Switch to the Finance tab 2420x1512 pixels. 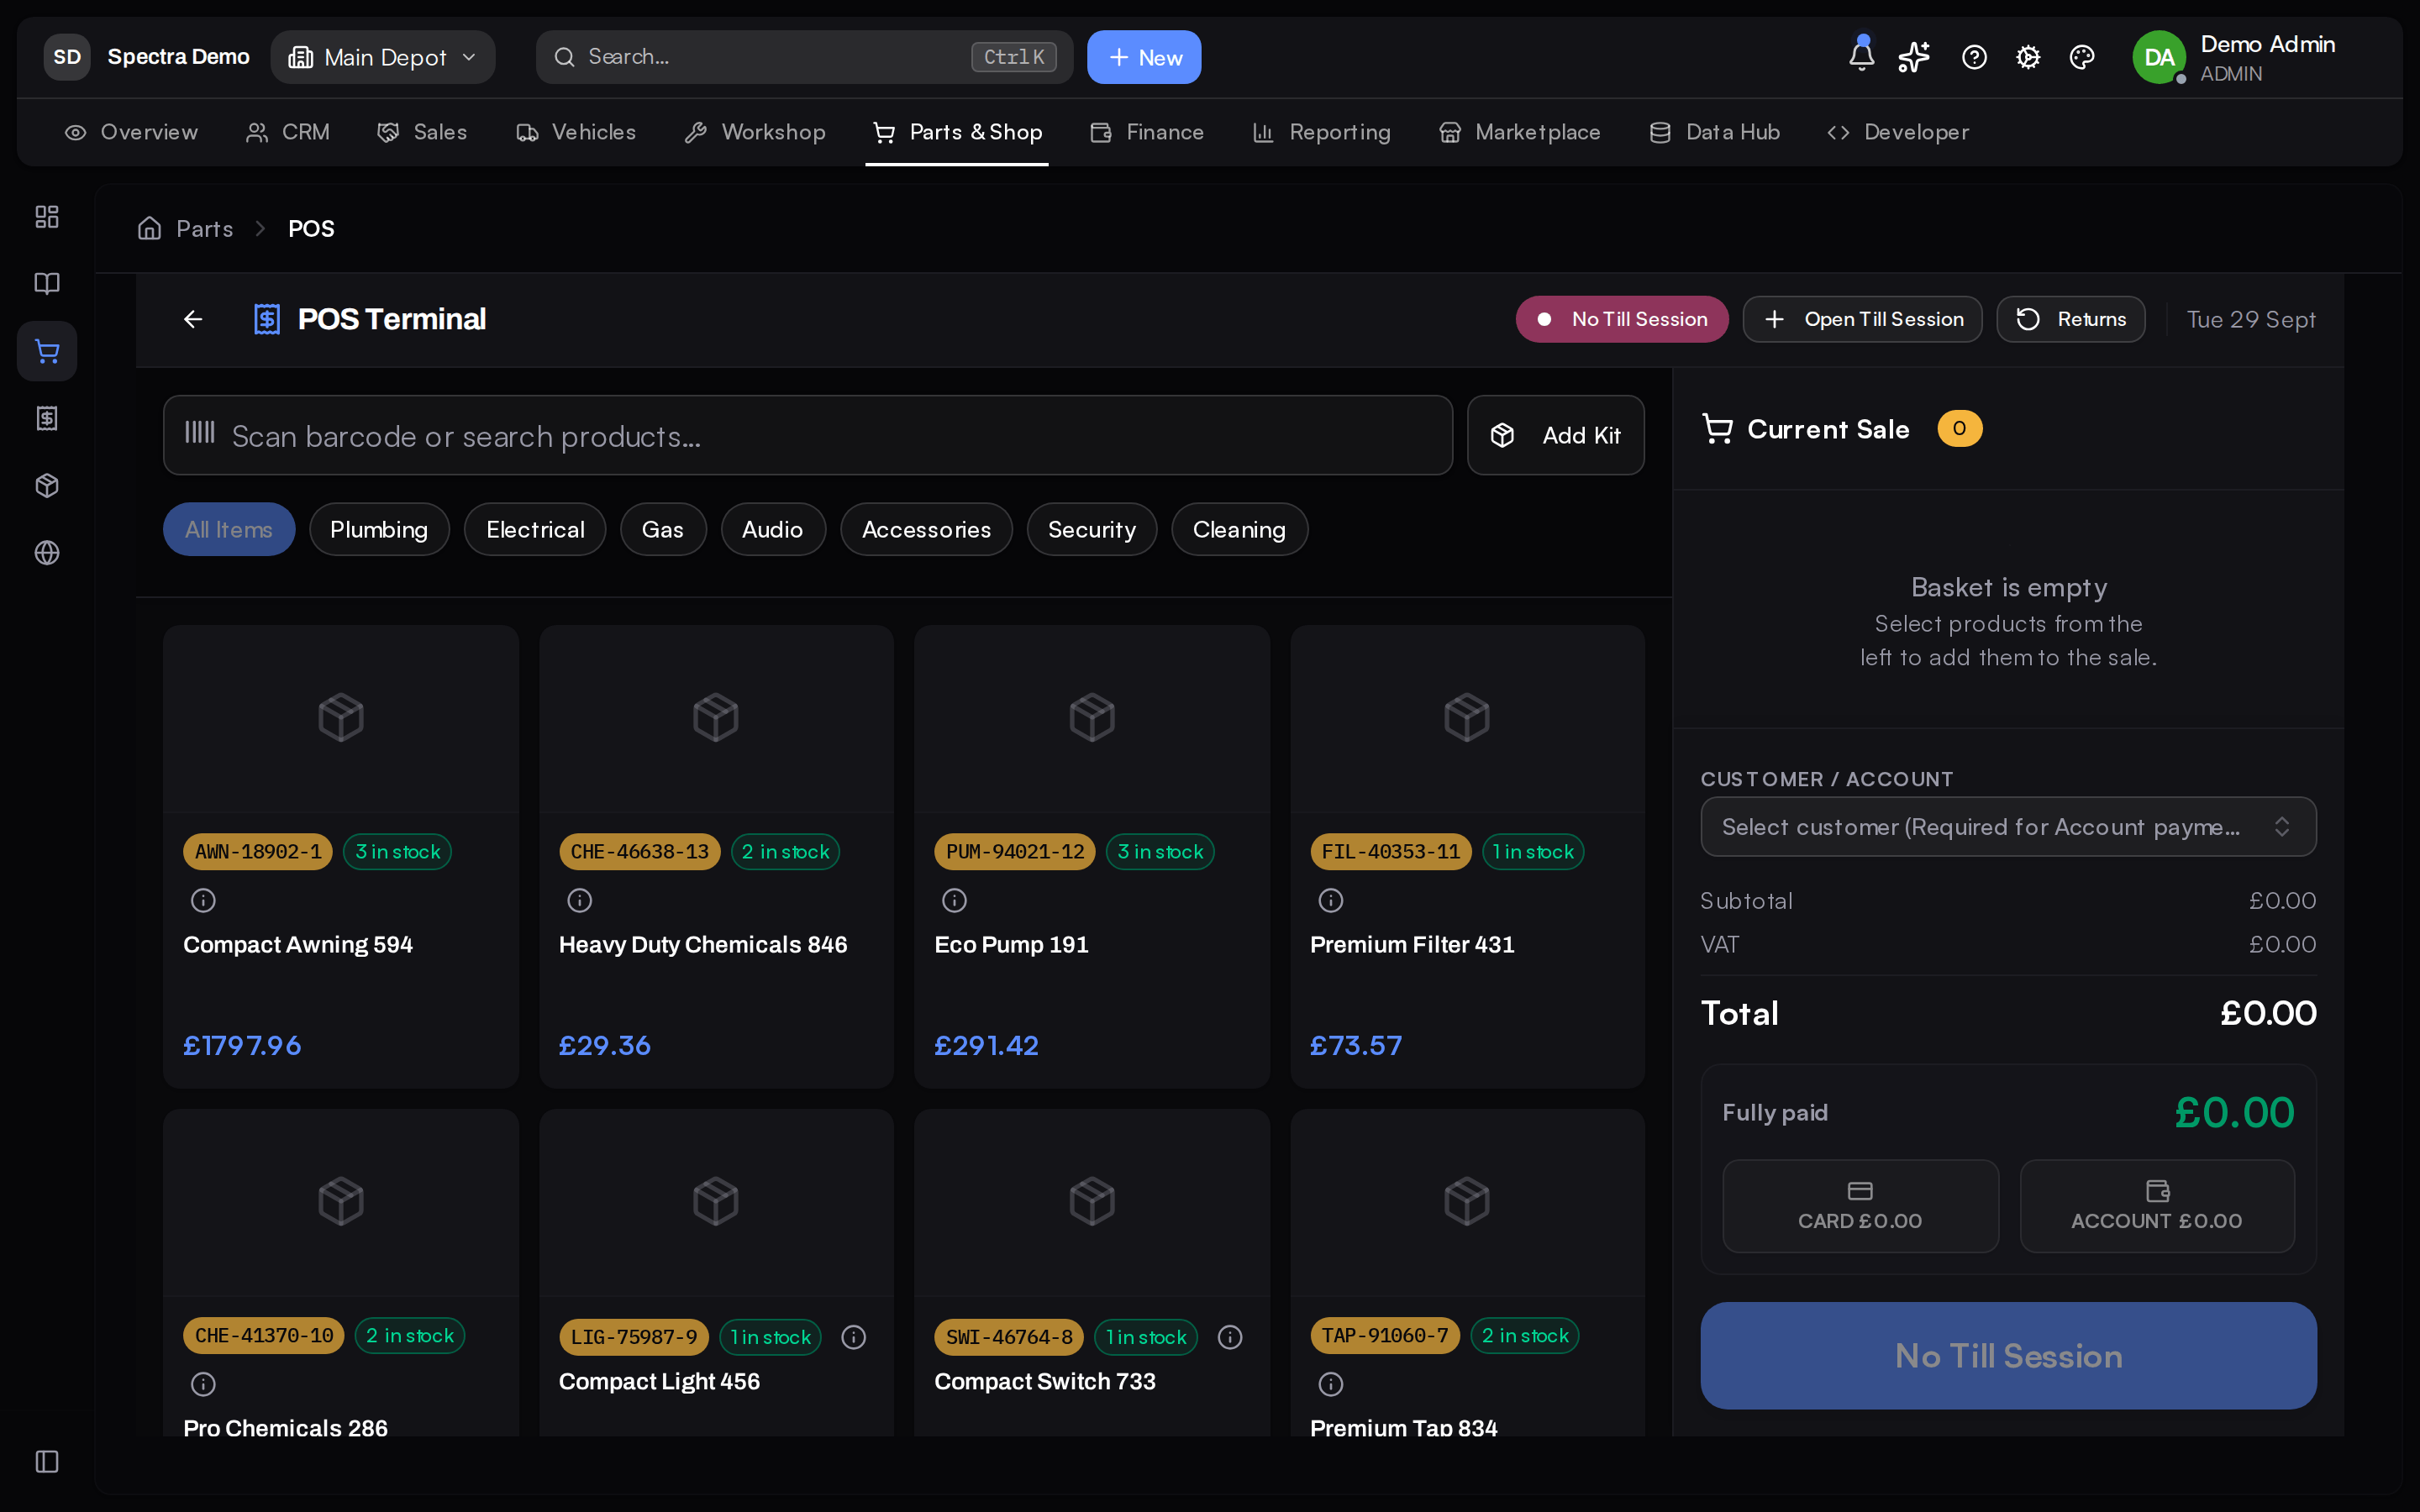tap(1147, 132)
